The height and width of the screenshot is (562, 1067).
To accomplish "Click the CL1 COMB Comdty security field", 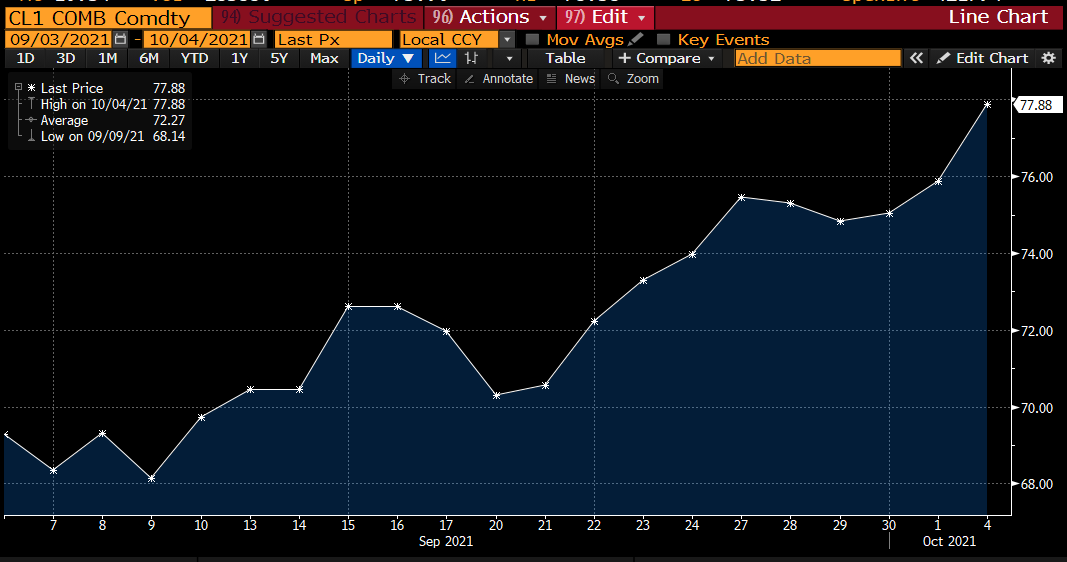I will (x=108, y=18).
